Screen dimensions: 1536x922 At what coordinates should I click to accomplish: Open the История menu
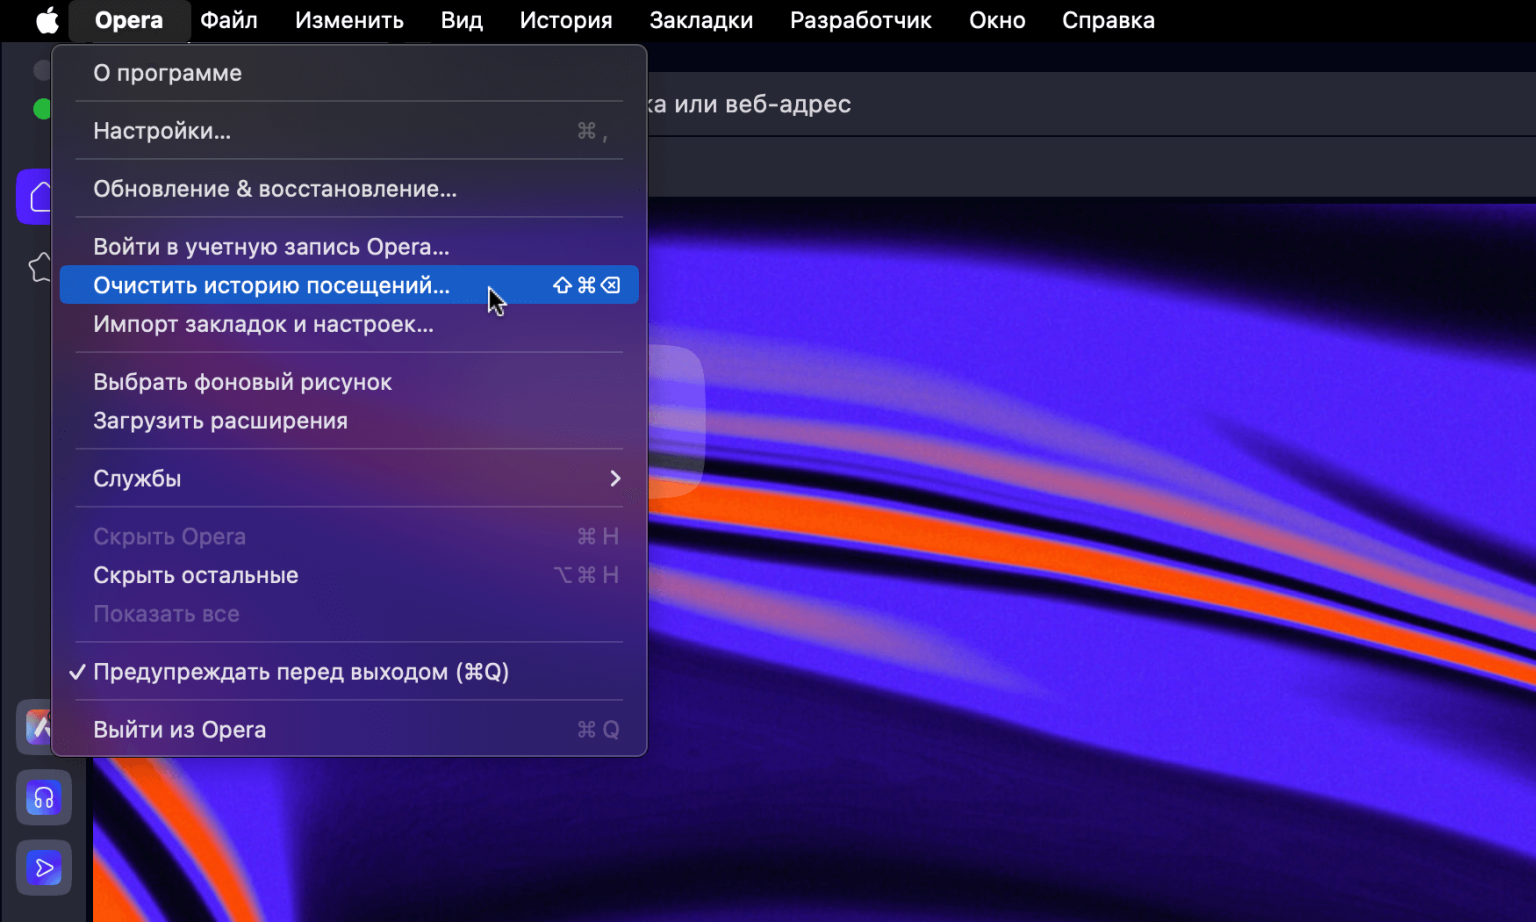click(x=565, y=20)
